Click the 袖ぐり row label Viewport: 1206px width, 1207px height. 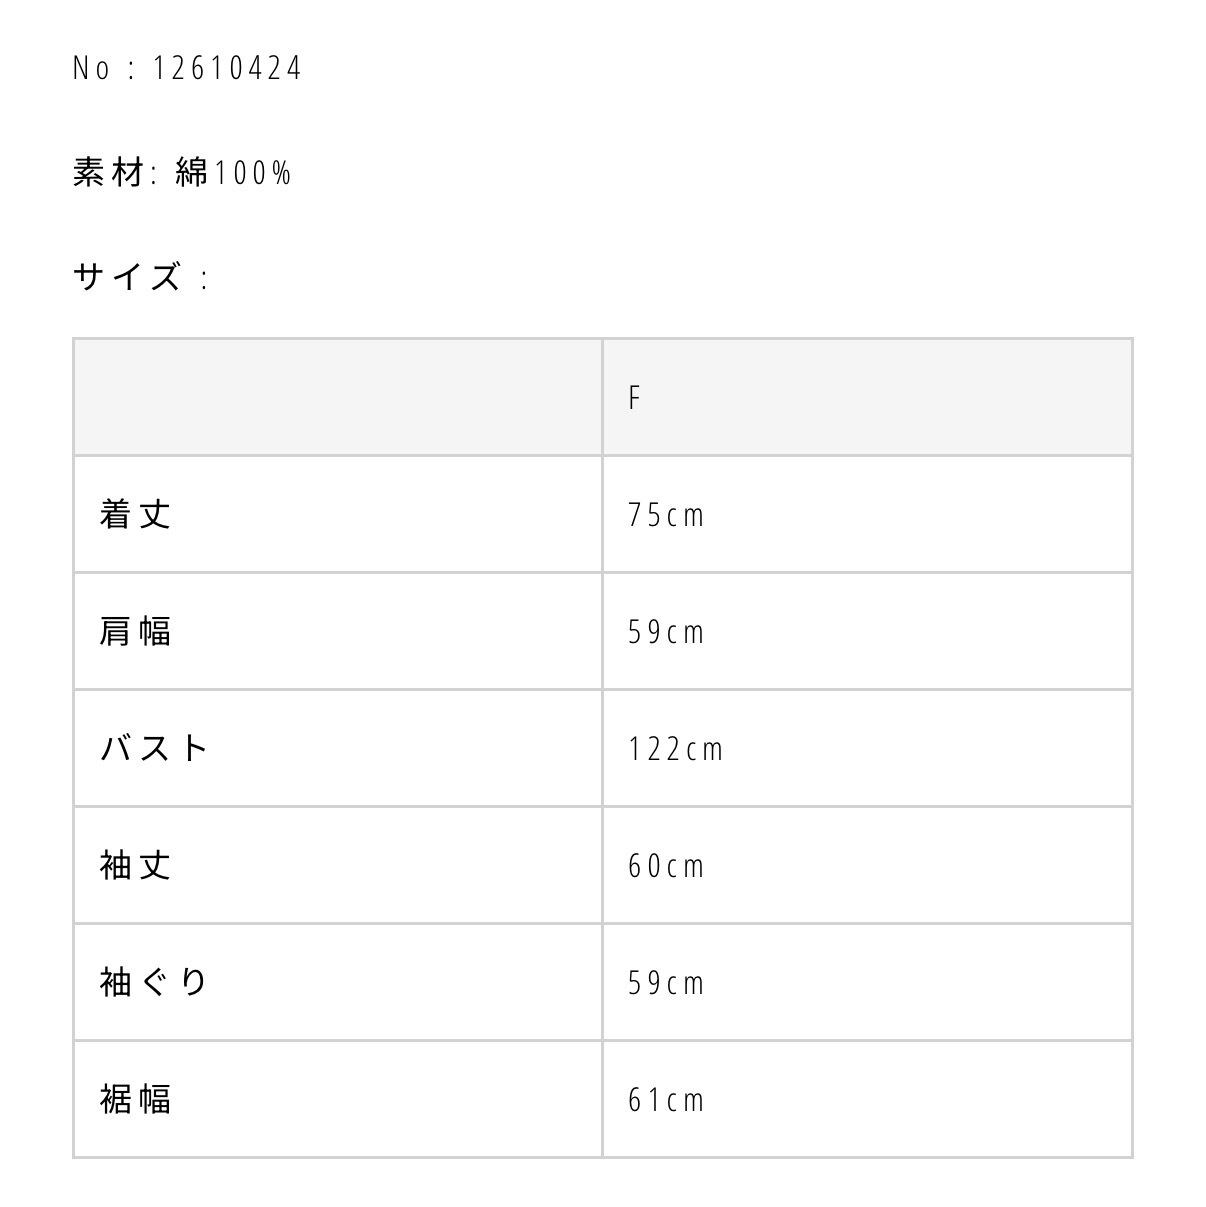(155, 982)
